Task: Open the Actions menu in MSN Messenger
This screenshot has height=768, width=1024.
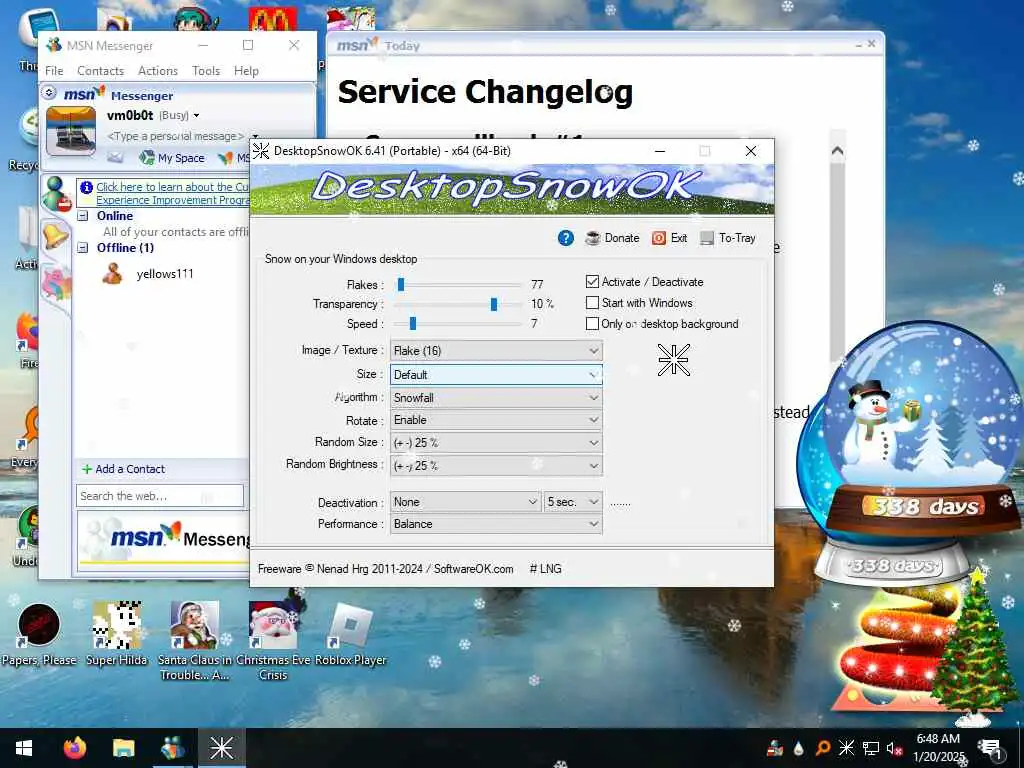Action: 157,71
